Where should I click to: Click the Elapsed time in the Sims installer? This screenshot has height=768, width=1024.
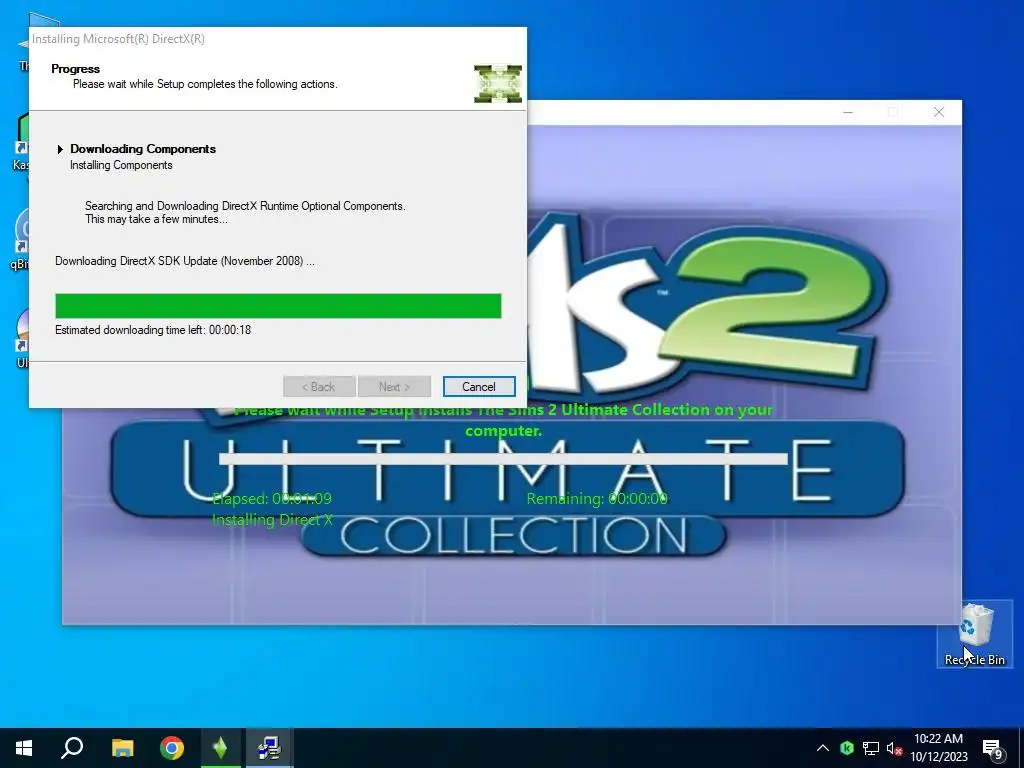272,498
